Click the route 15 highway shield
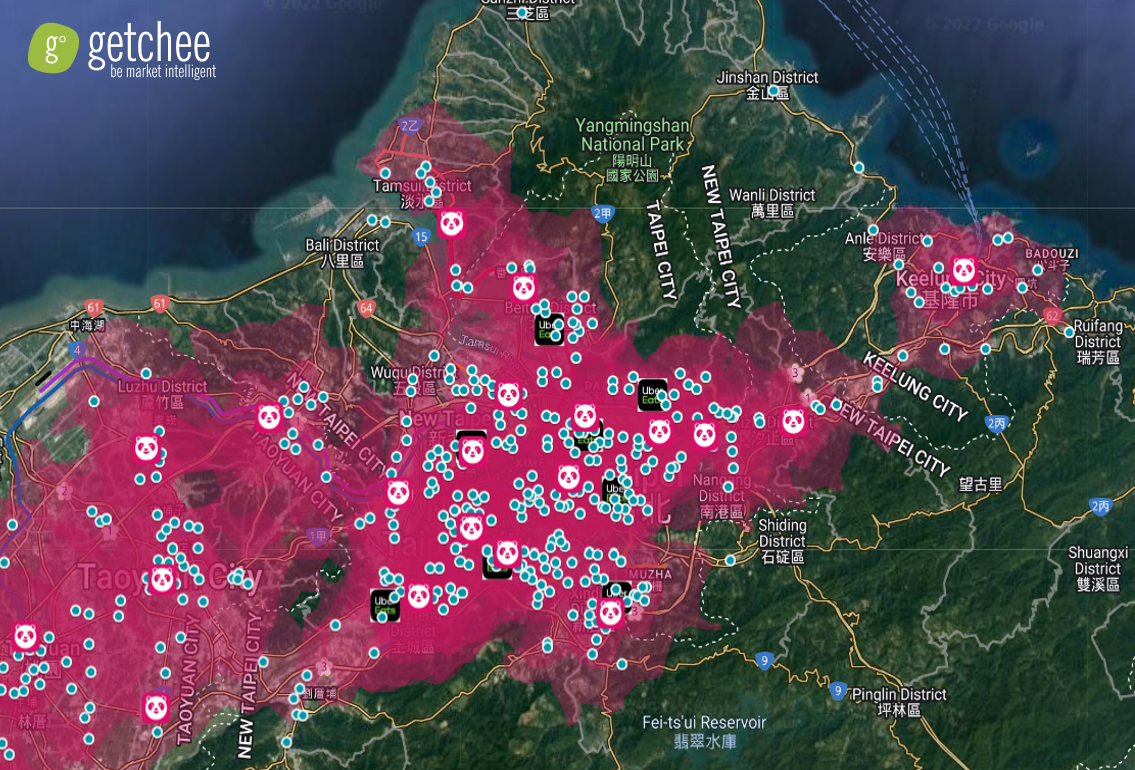Viewport: 1135px width, 770px height. (421, 236)
